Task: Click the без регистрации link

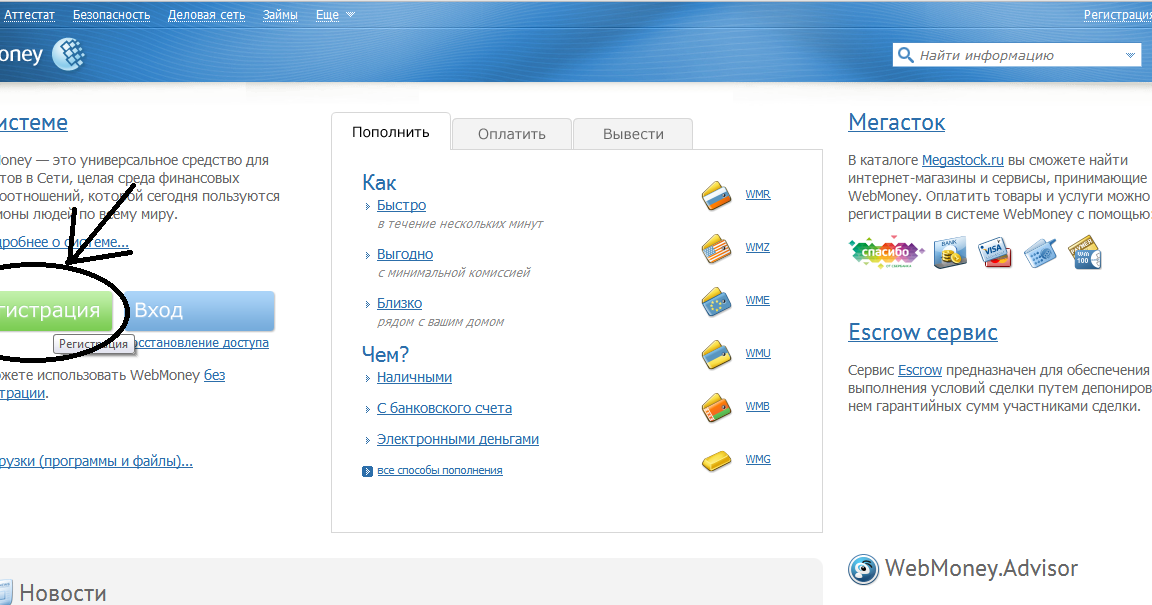Action: (215, 375)
